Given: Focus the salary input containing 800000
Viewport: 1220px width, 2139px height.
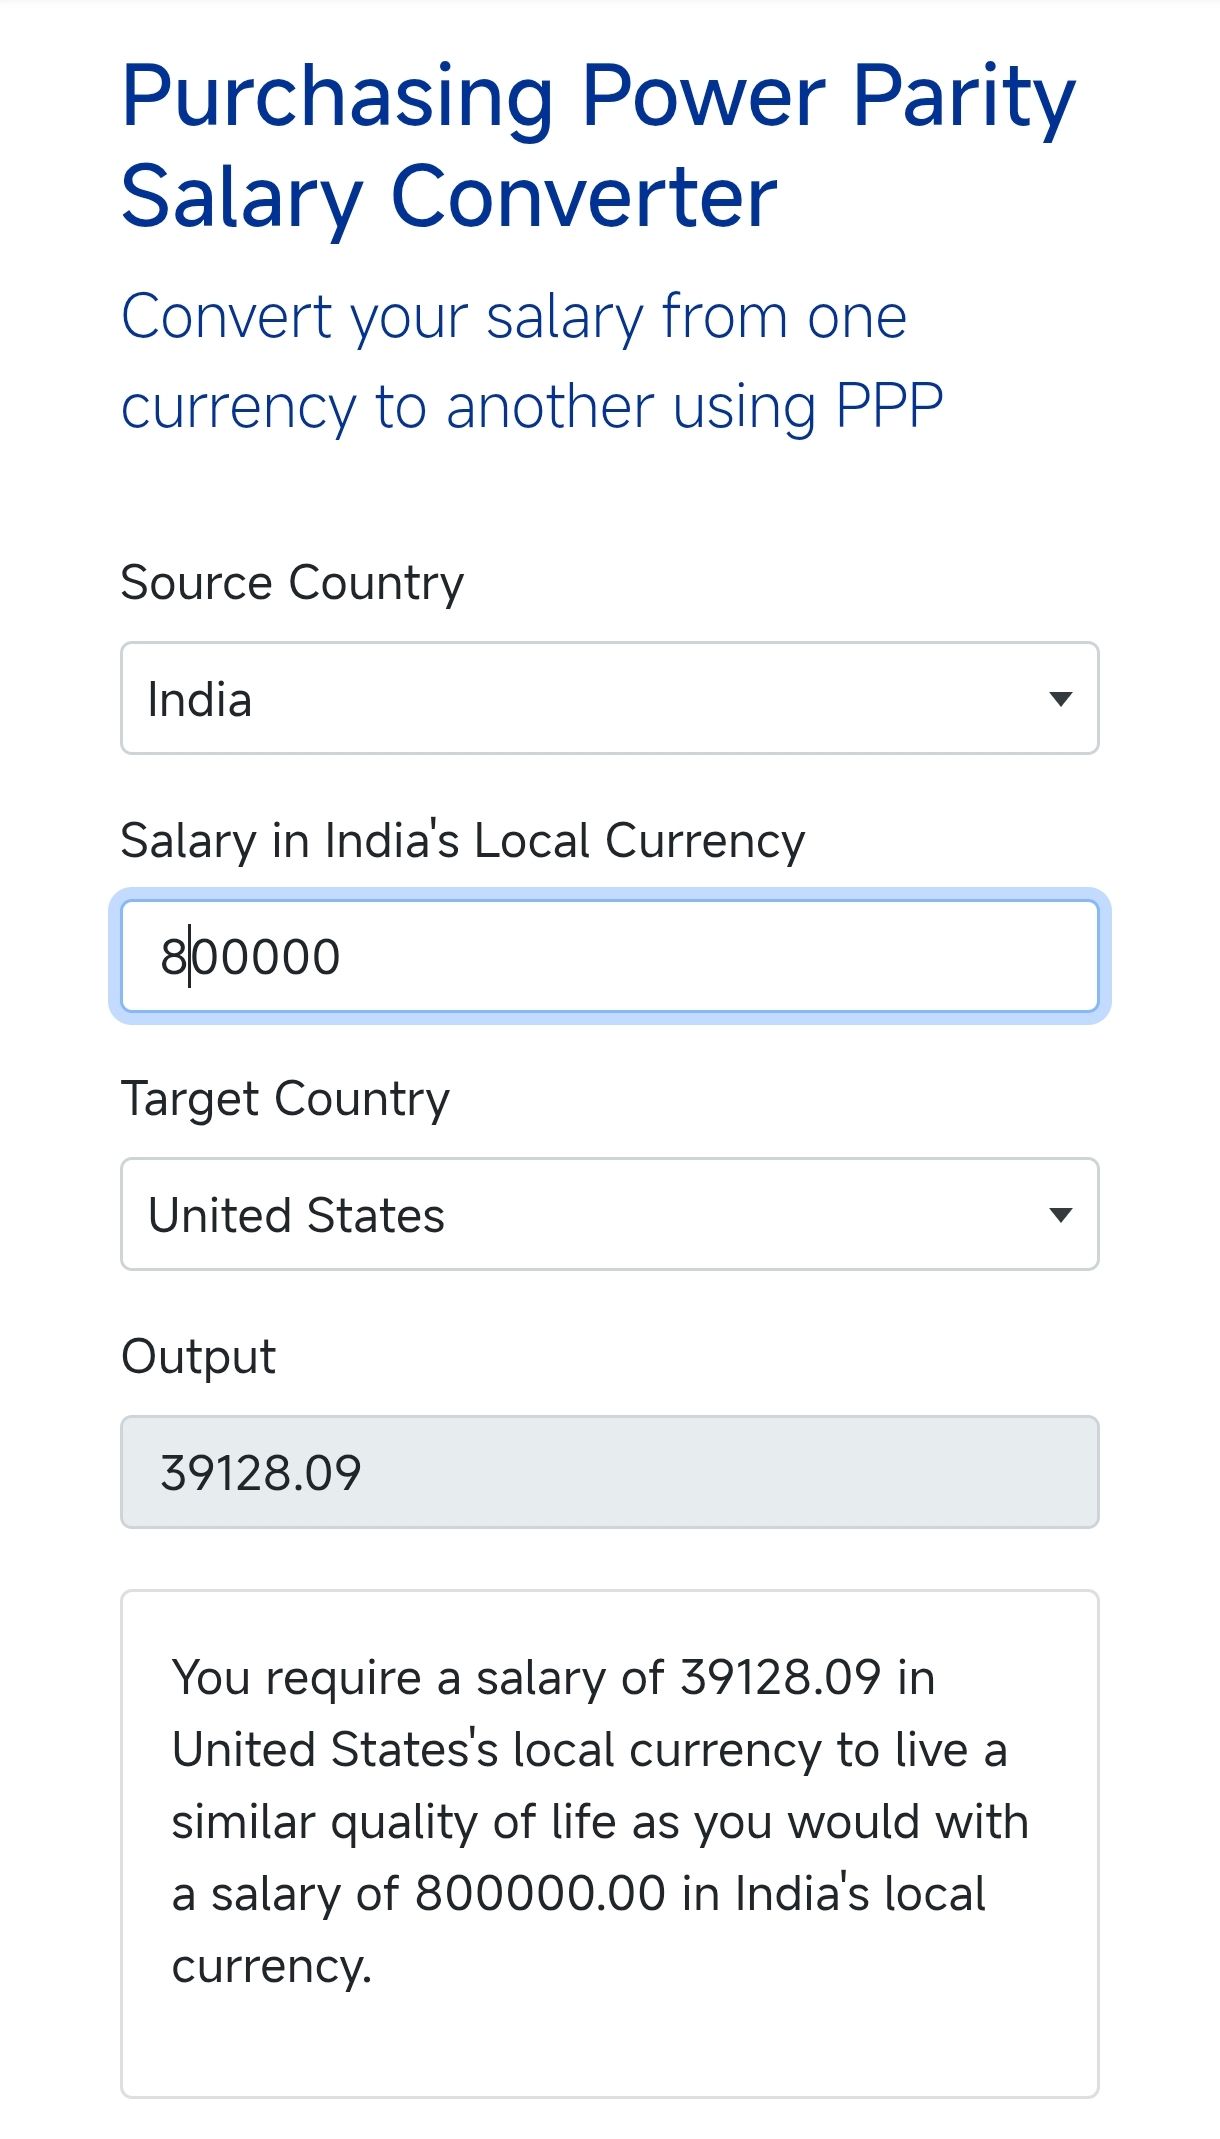Looking at the screenshot, I should pos(610,956).
